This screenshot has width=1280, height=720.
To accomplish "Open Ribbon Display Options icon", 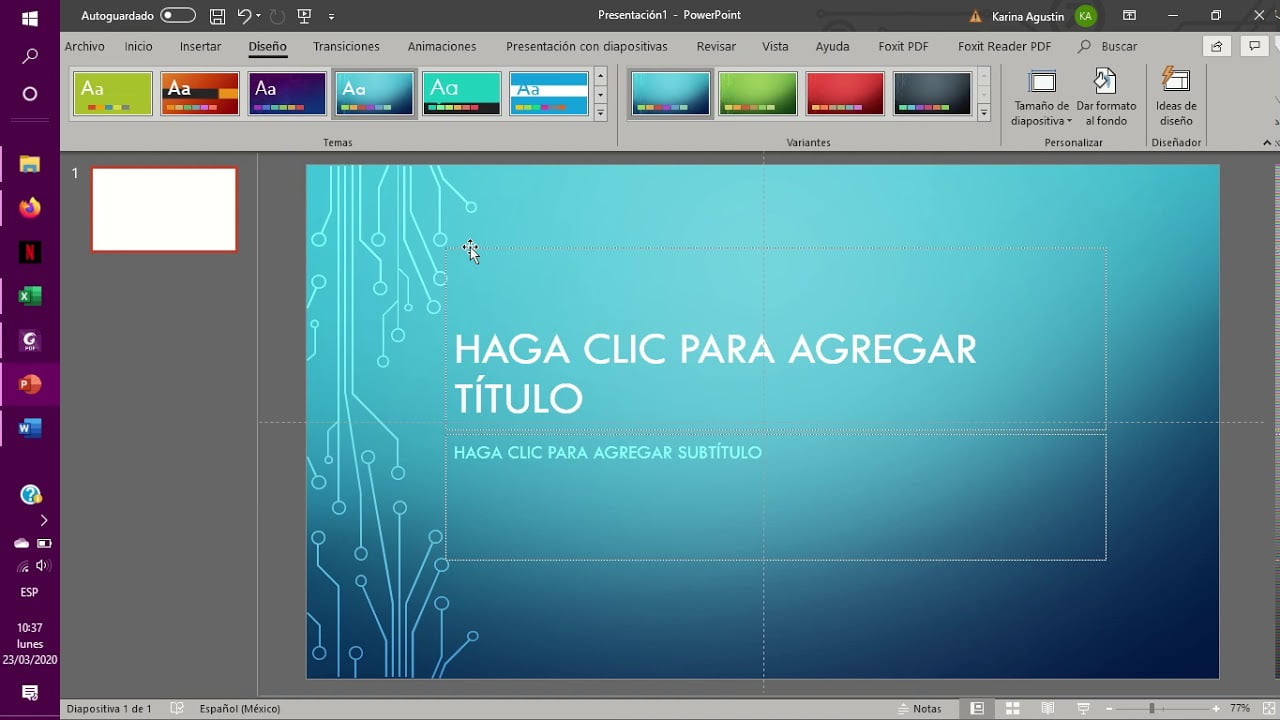I will (x=1129, y=16).
